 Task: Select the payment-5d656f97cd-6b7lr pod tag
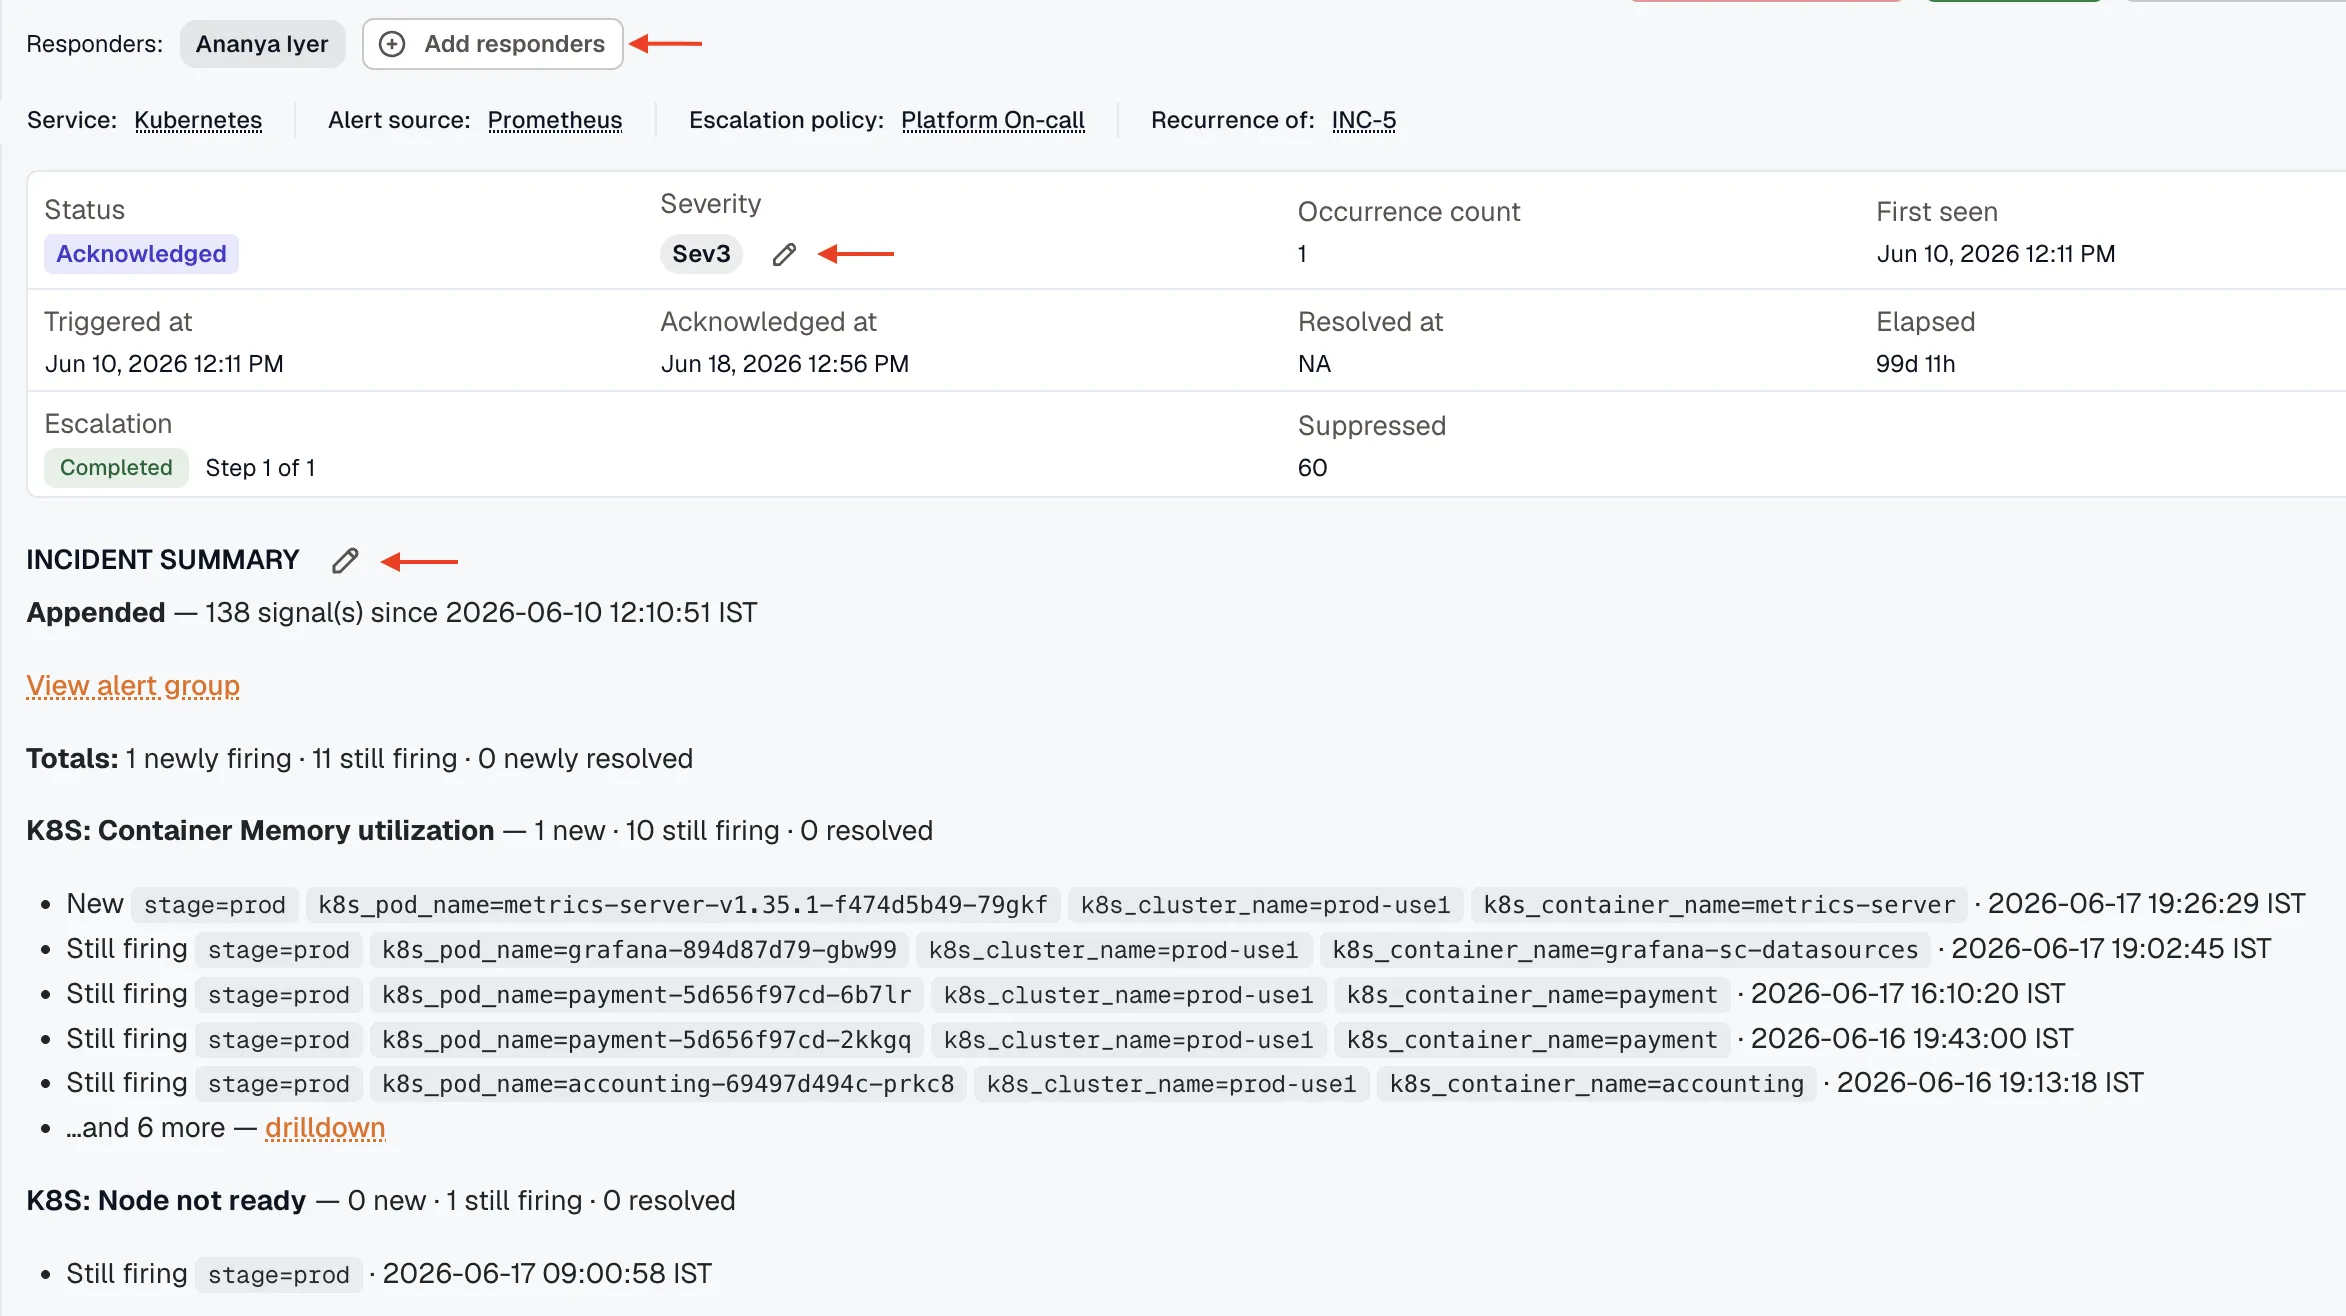pos(647,995)
